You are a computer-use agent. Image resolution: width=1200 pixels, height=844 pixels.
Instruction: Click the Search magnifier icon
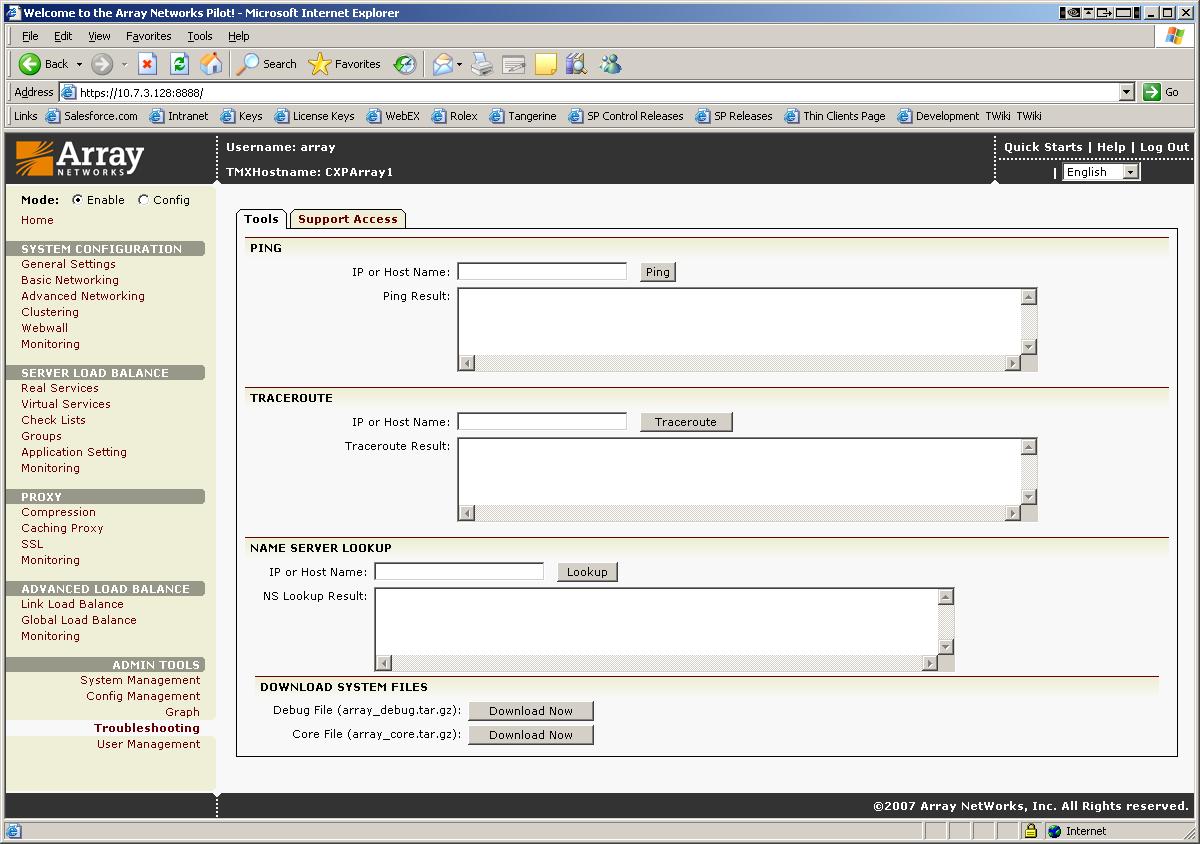(248, 64)
